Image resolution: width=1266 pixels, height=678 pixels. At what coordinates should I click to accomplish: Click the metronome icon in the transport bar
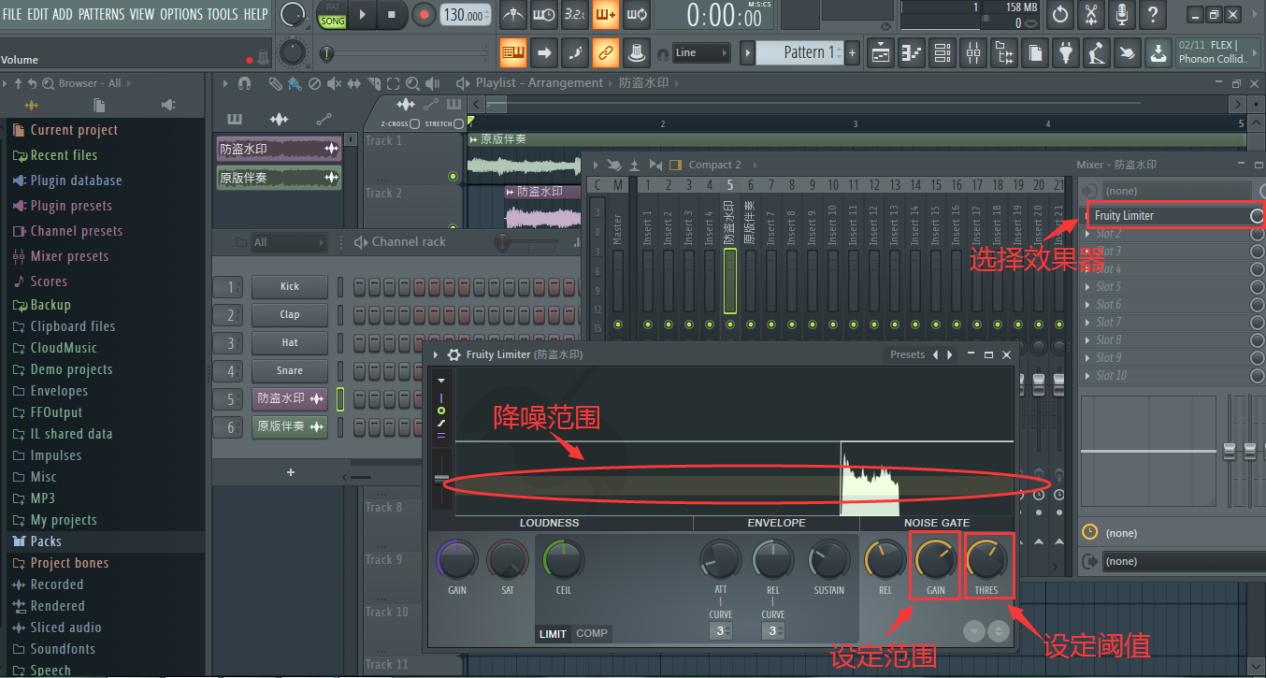click(513, 15)
